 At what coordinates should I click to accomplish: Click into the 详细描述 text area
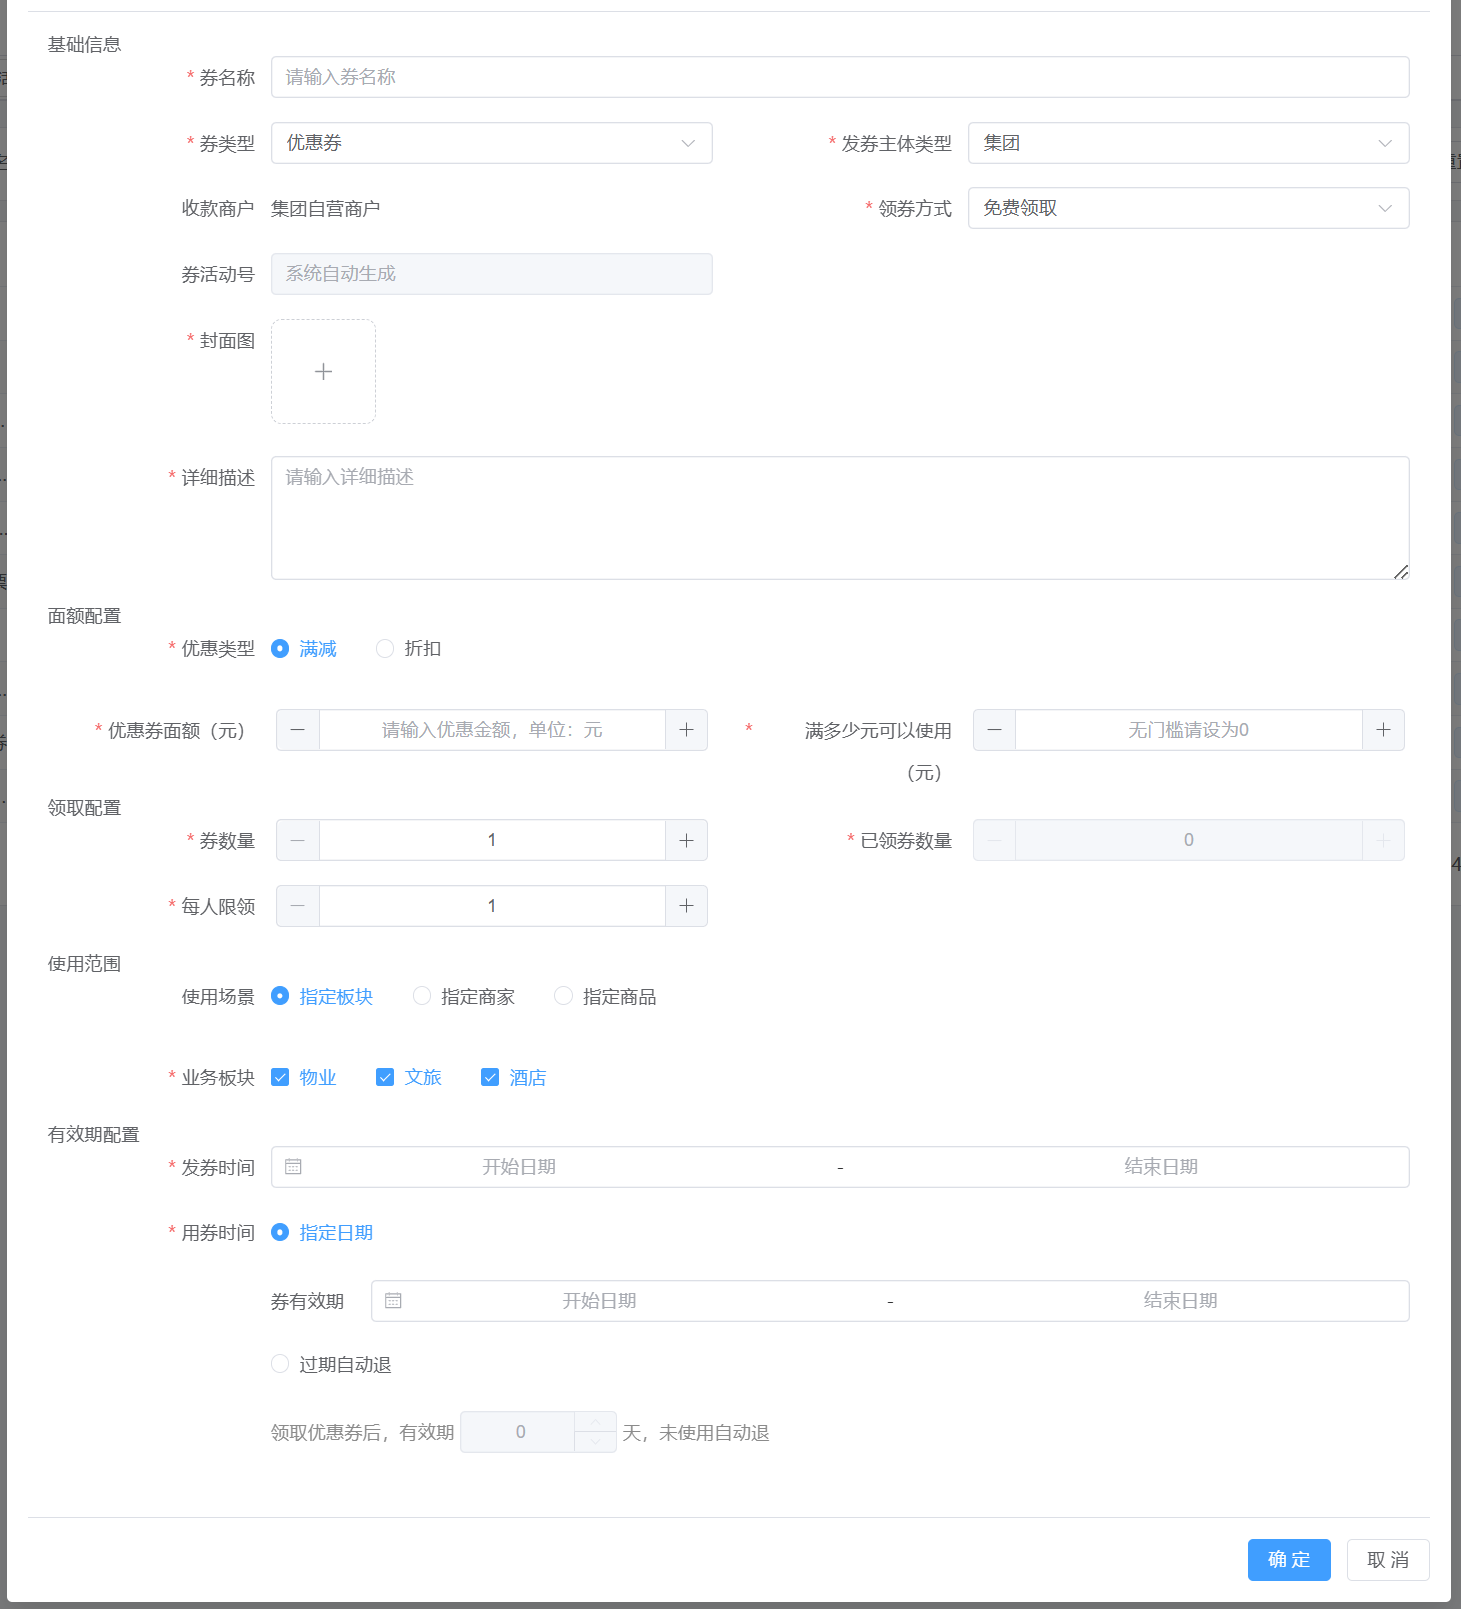coord(839,518)
